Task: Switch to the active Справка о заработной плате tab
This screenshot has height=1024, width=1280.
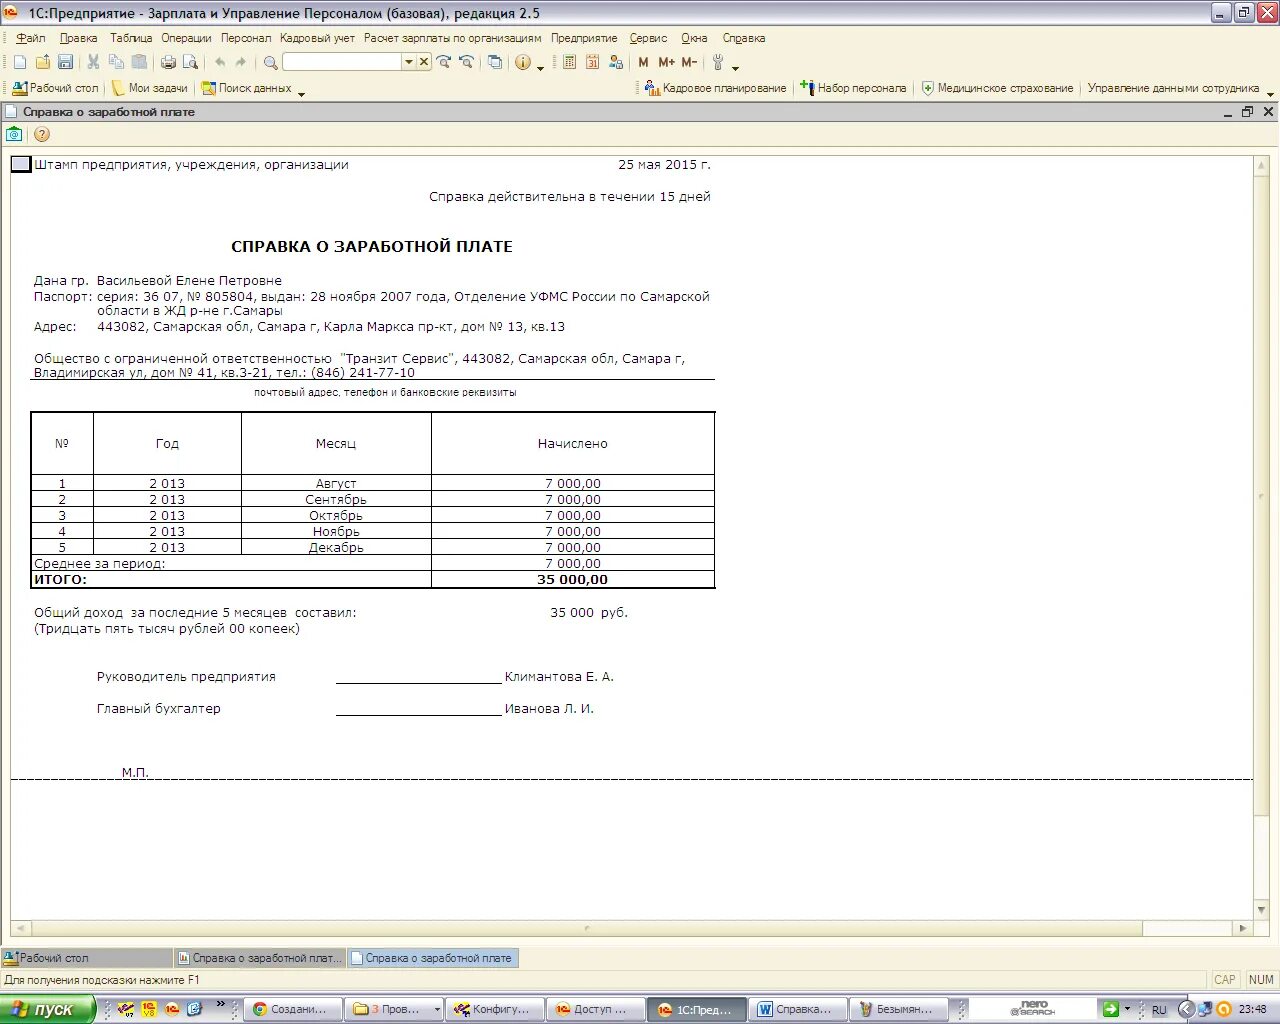Action: 433,958
